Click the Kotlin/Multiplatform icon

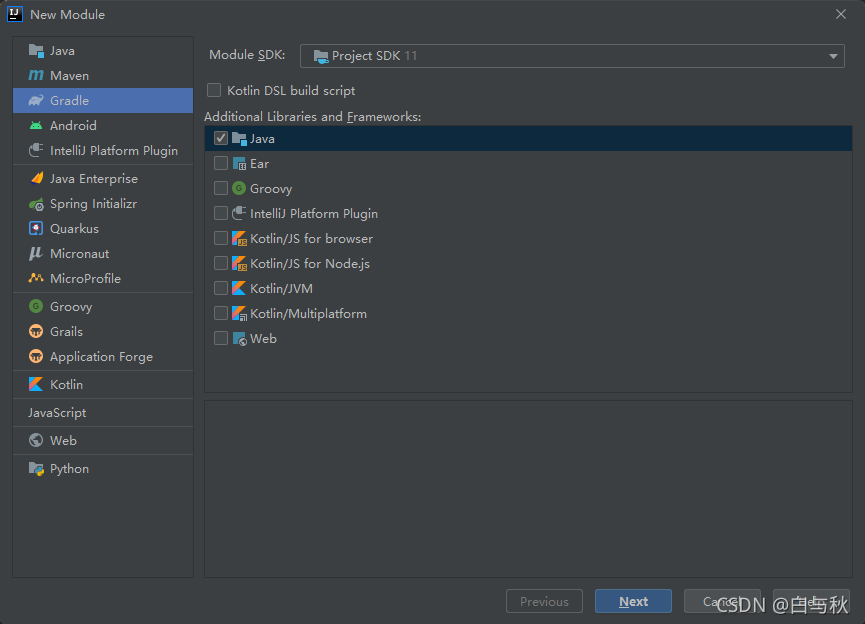pos(239,314)
